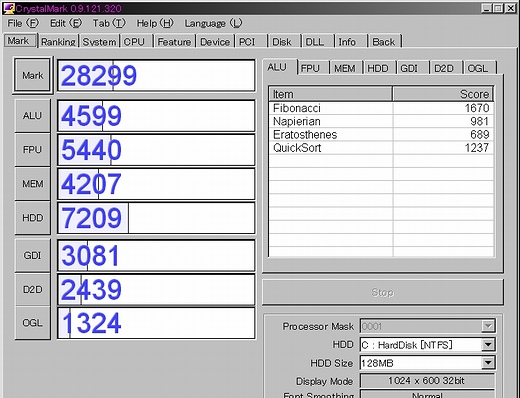520x398 pixels.
Task: Select the Mark tab
Action: coord(20,41)
